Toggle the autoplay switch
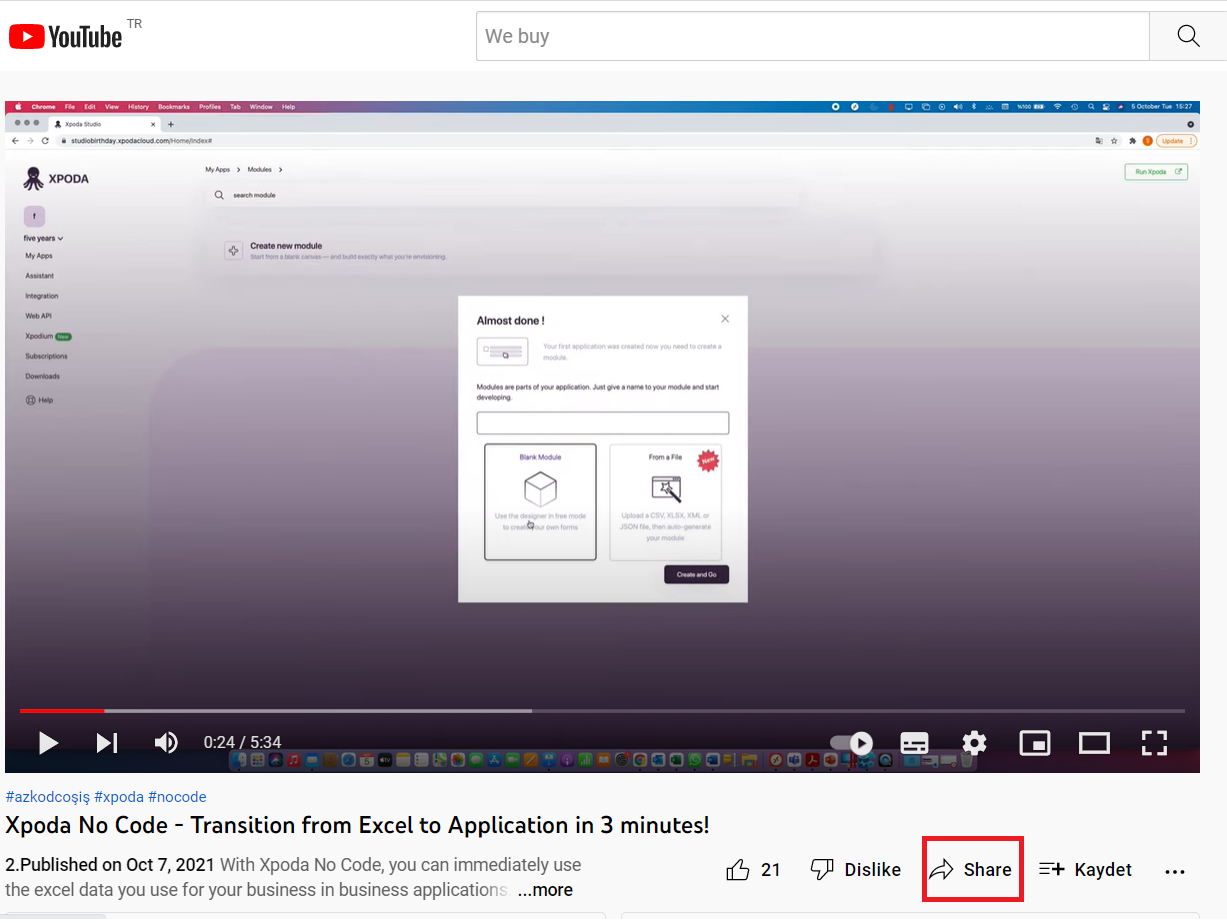Screen dimensions: 1227x923 [852, 743]
